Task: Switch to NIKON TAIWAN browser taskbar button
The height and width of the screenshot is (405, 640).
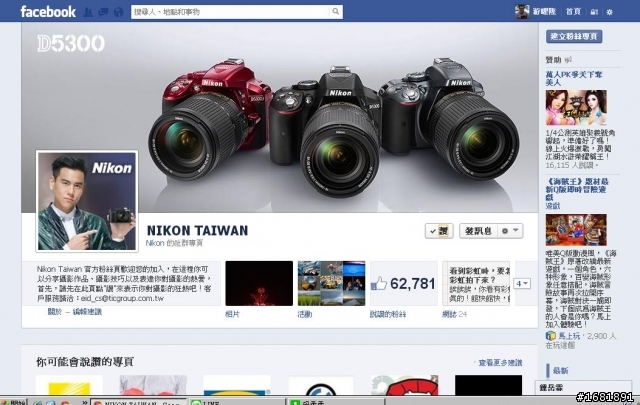Action: point(138,402)
